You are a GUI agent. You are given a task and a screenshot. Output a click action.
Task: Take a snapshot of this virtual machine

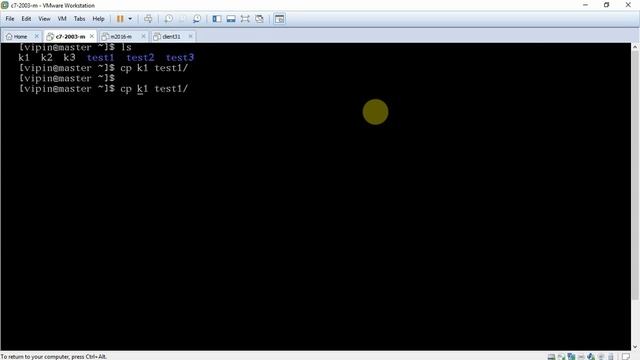coord(169,19)
